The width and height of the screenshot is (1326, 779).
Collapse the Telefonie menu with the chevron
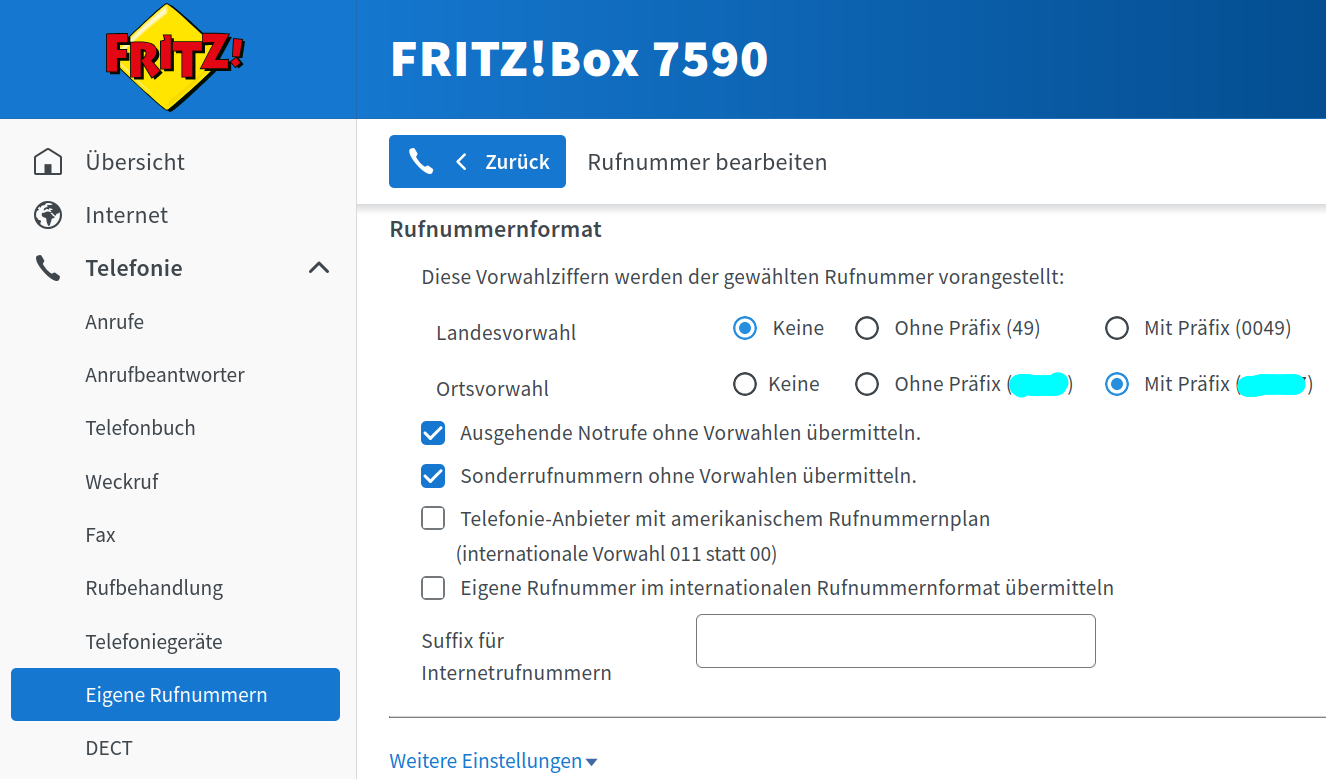point(319,268)
